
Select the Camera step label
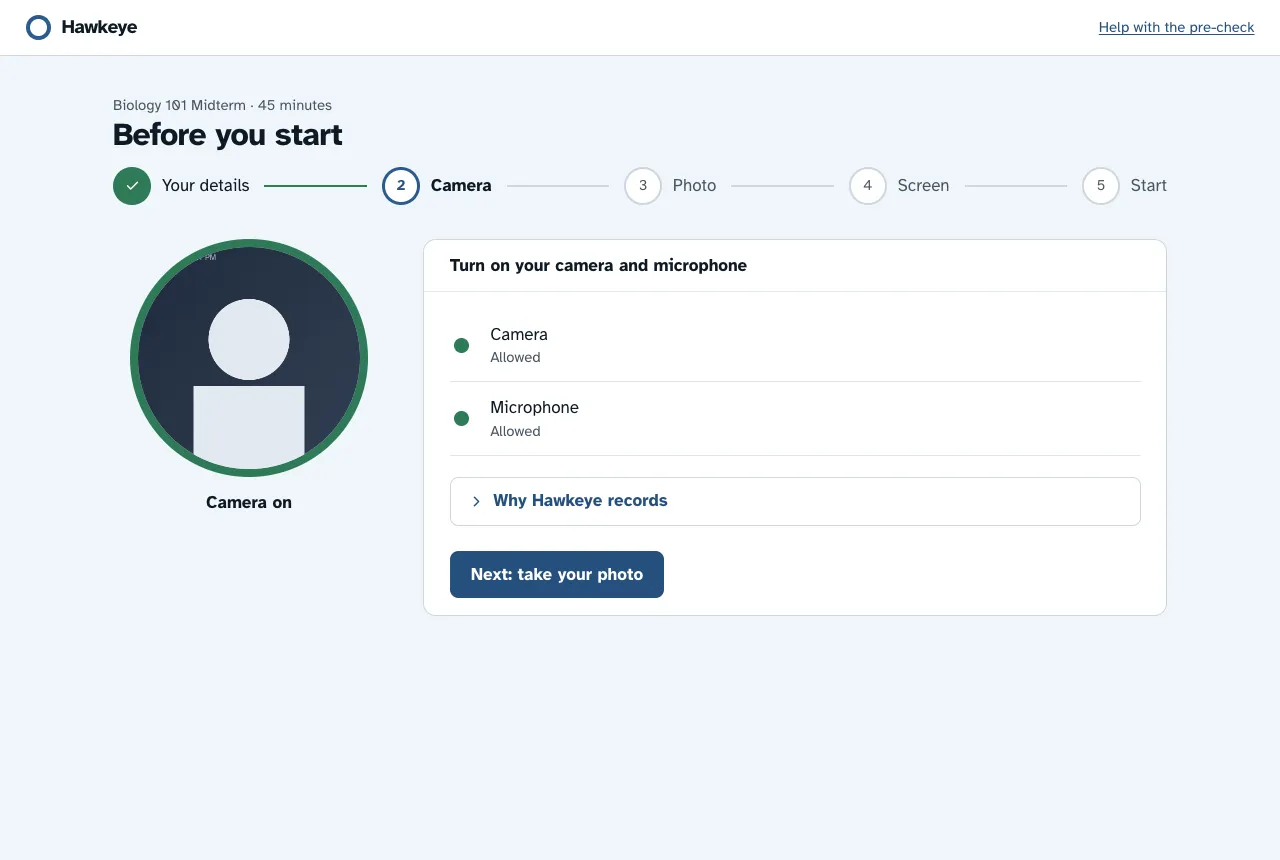point(461,185)
